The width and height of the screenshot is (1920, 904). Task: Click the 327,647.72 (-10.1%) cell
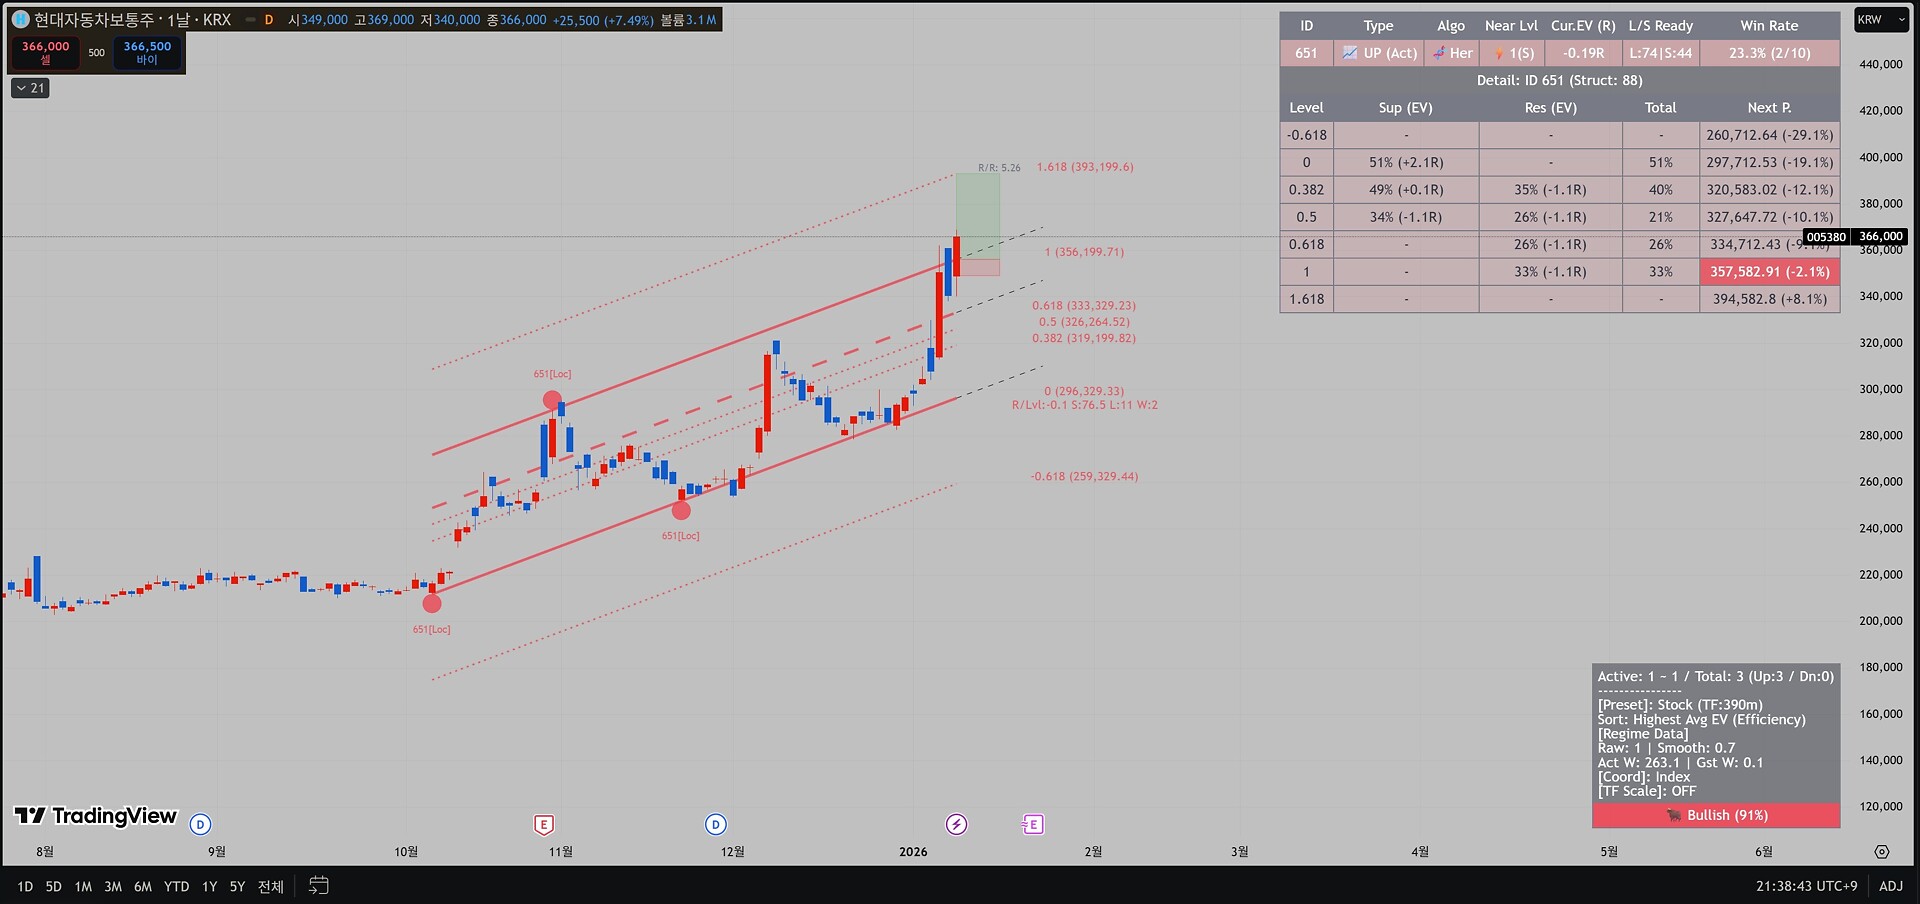(1770, 217)
